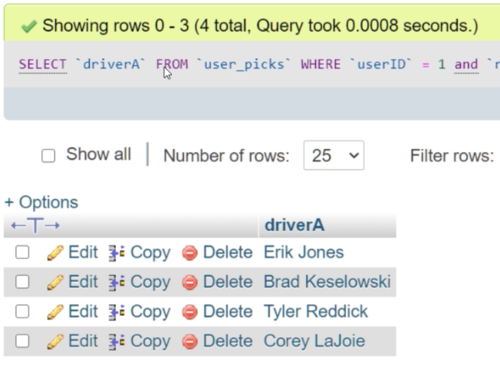This screenshot has width=500, height=365.
Task: Click the Brad Keselowski cell
Action: pyautogui.click(x=327, y=282)
